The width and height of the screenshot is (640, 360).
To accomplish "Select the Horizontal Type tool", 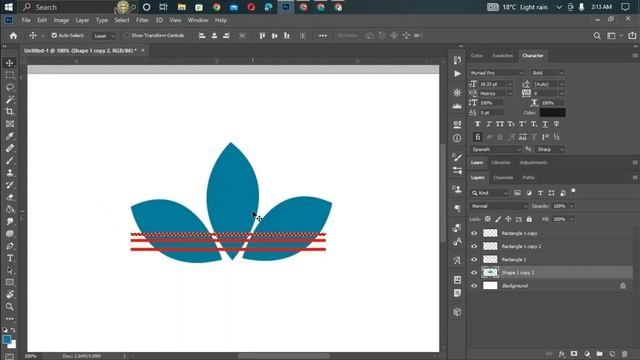I will click(x=10, y=258).
